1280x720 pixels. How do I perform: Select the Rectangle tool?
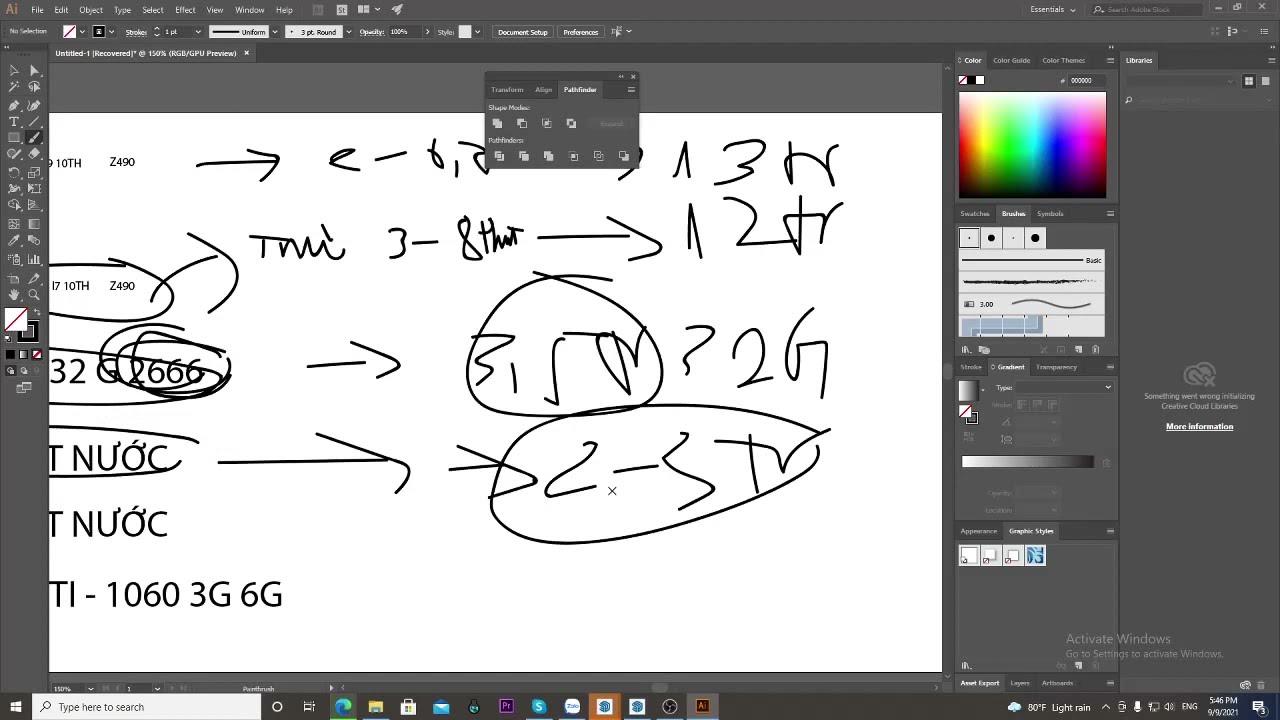click(x=14, y=138)
